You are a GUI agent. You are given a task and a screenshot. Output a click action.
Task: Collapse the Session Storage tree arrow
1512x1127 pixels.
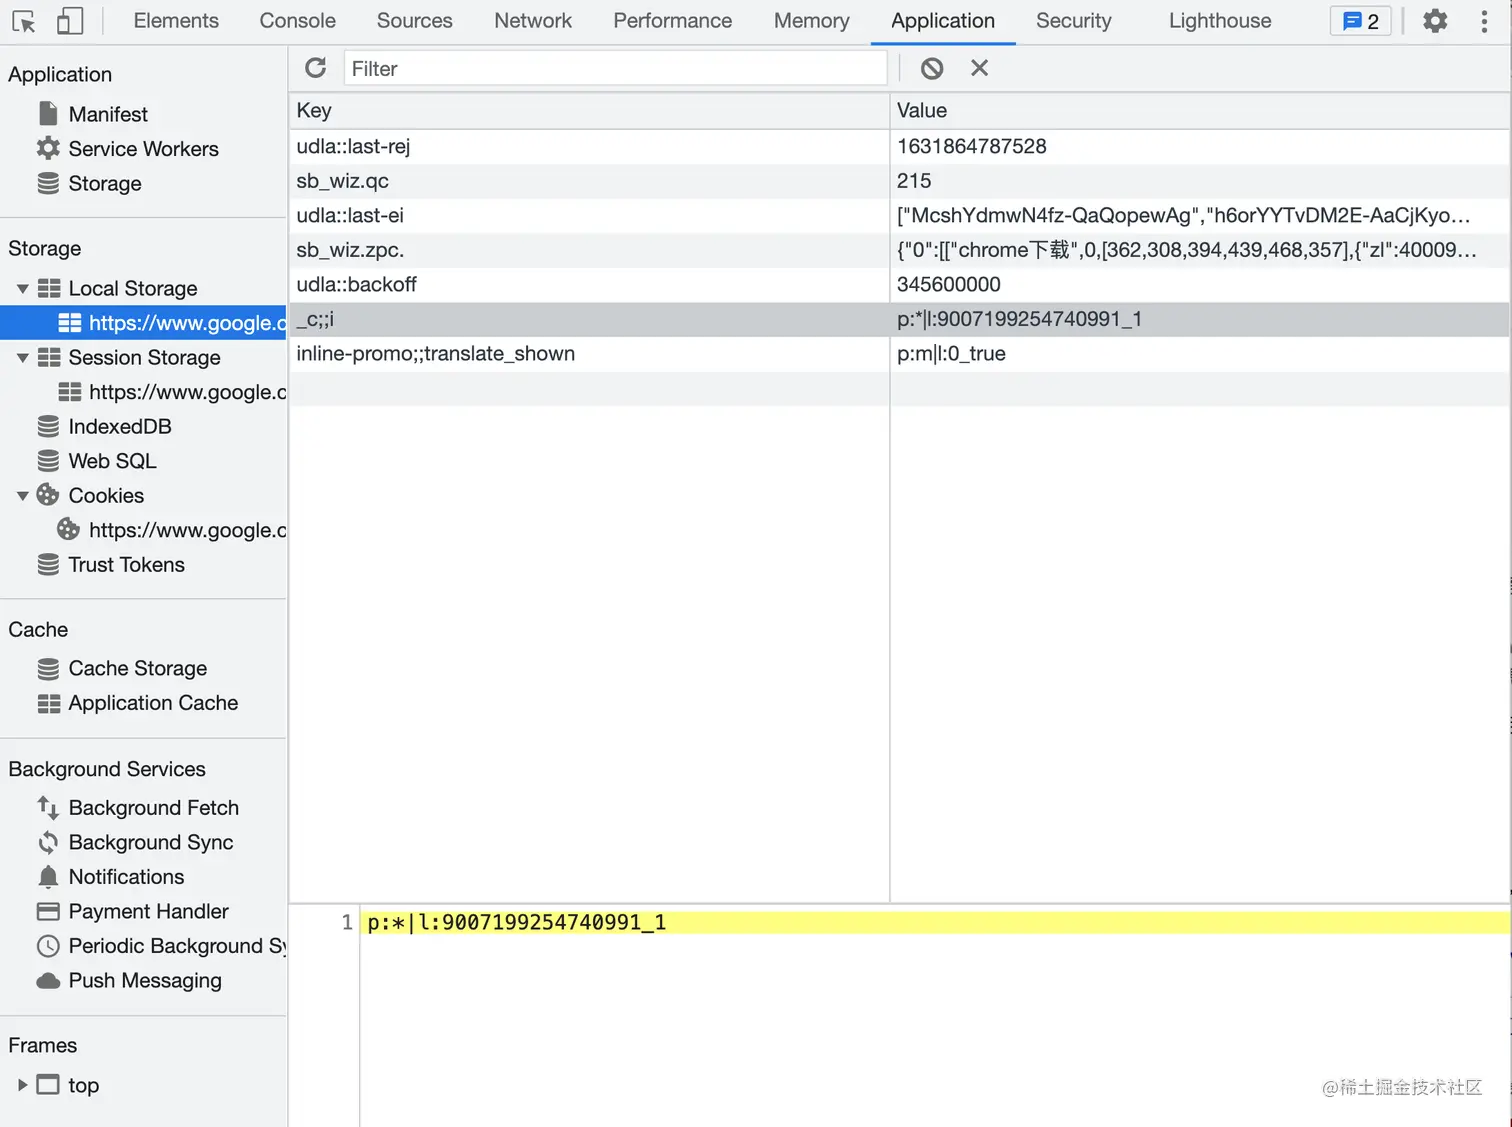(22, 358)
